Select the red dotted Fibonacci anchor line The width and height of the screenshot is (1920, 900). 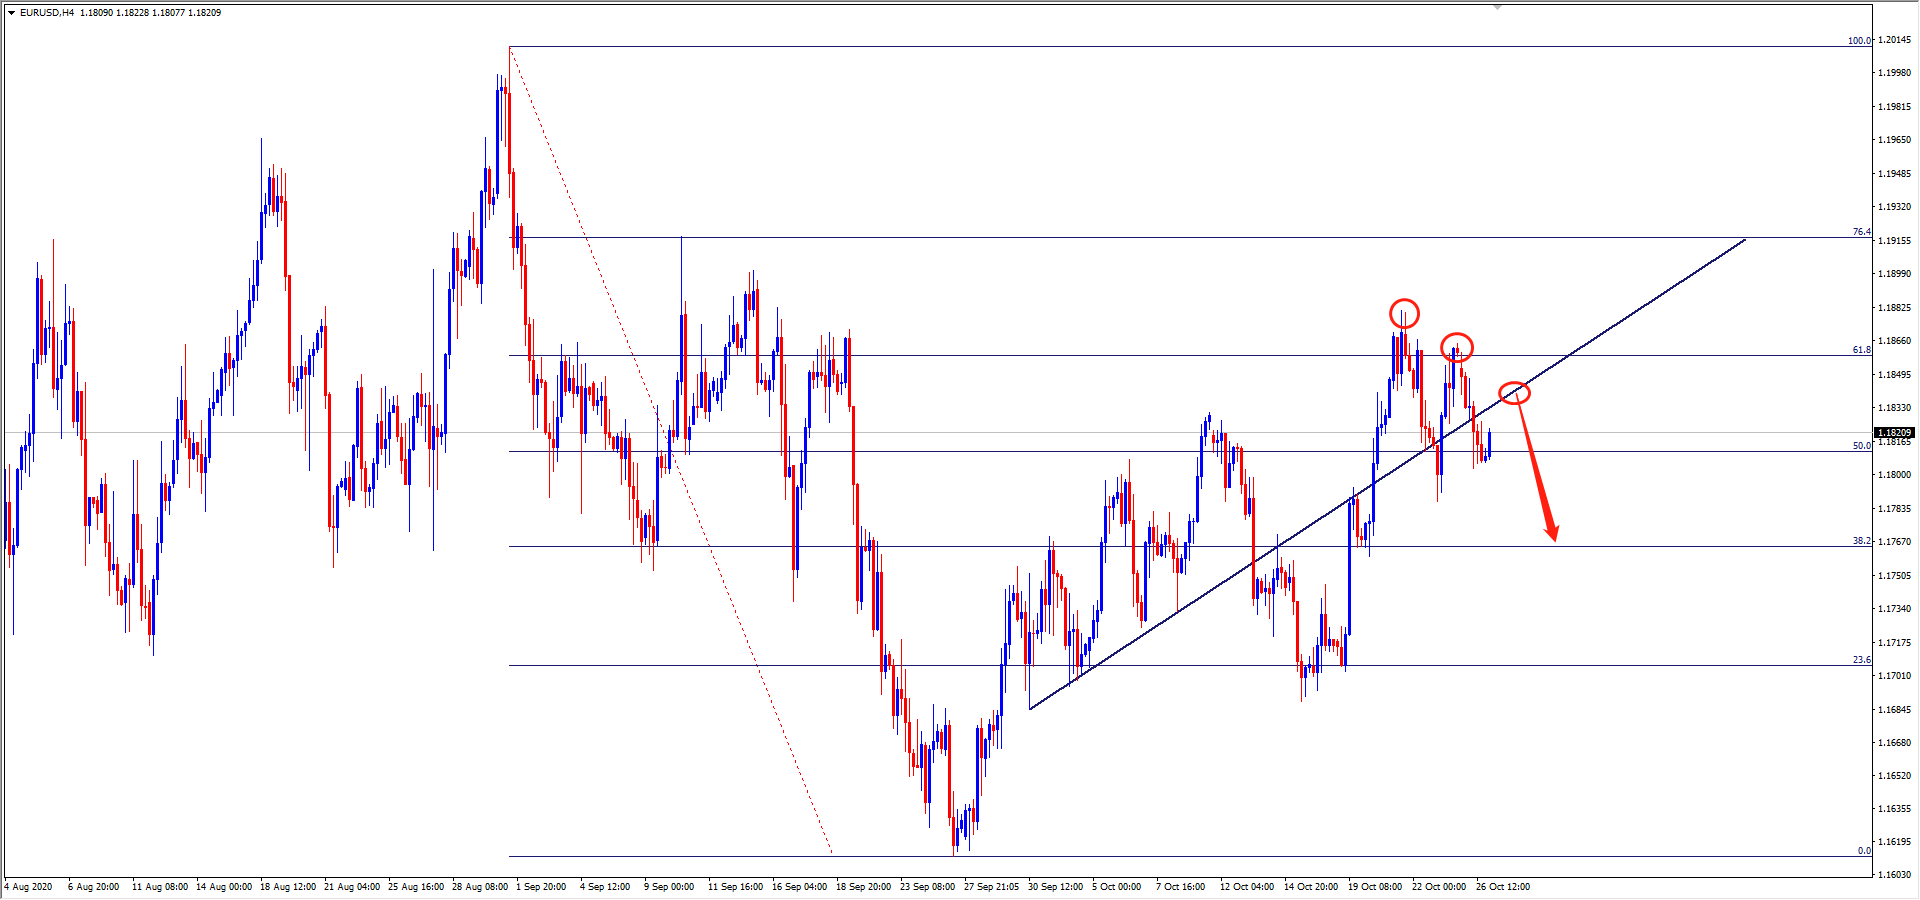(x=670, y=450)
